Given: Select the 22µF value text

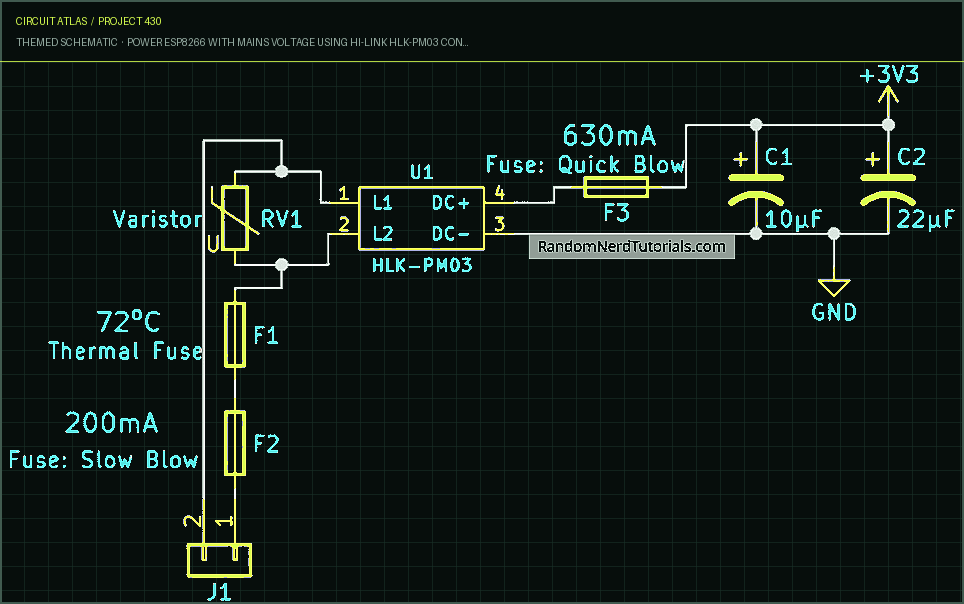Looking at the screenshot, I should (x=926, y=219).
